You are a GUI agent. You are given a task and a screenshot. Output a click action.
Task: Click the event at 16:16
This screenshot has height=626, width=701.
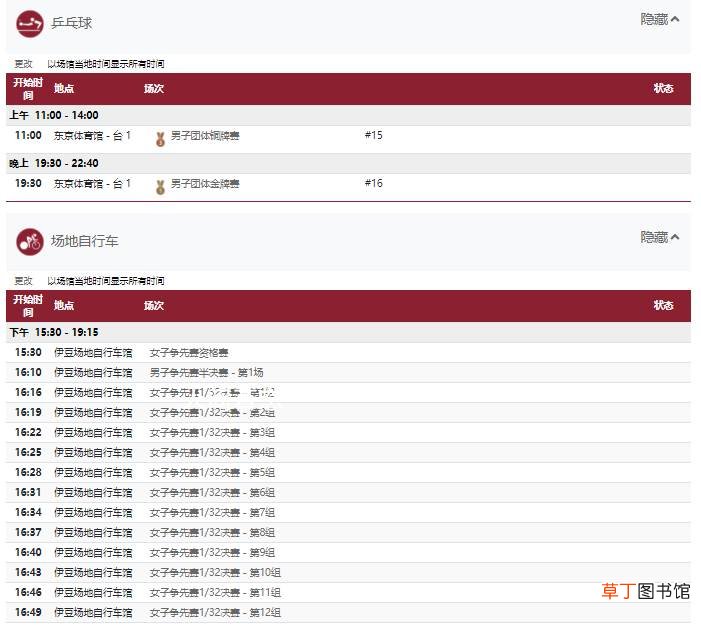tap(212, 393)
